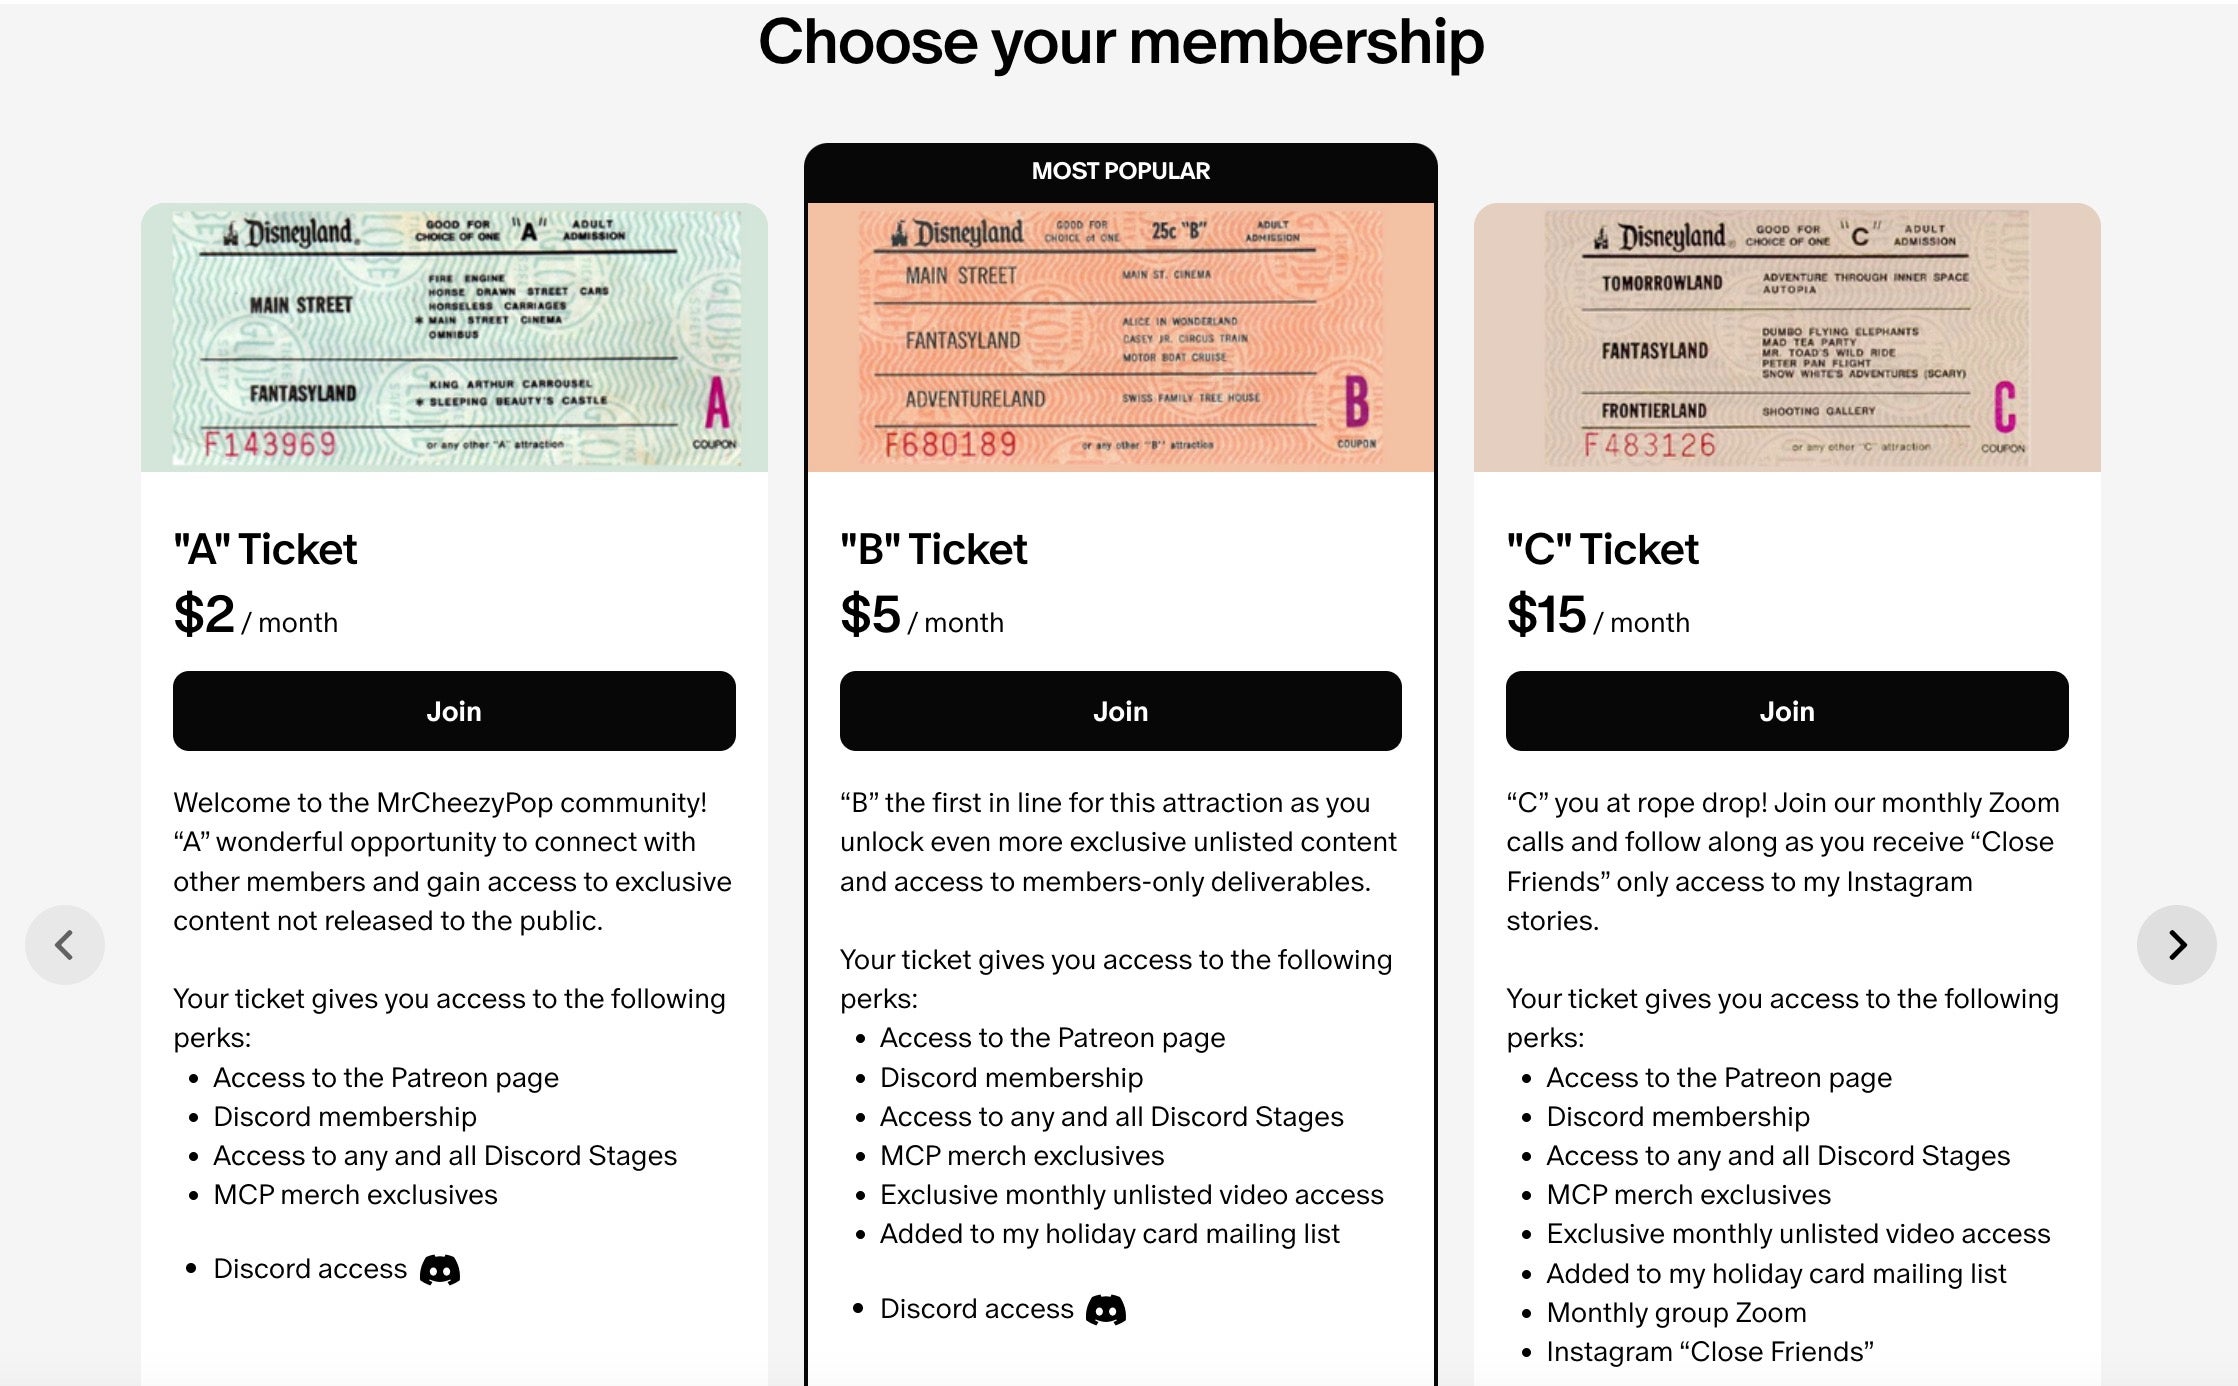Click the $15 / month price
Viewport: 2238px width, 1386px height.
point(1597,616)
